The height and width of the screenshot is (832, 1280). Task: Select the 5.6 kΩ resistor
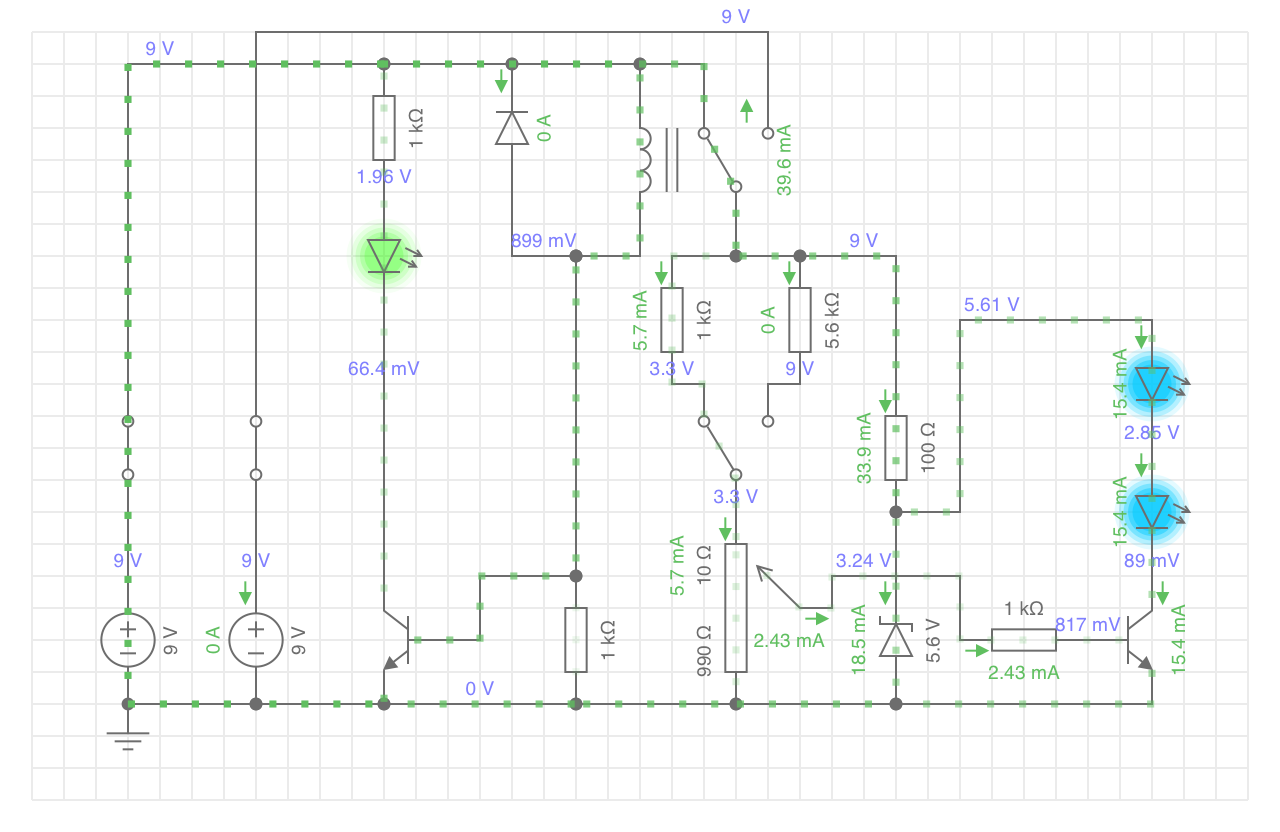click(x=800, y=320)
